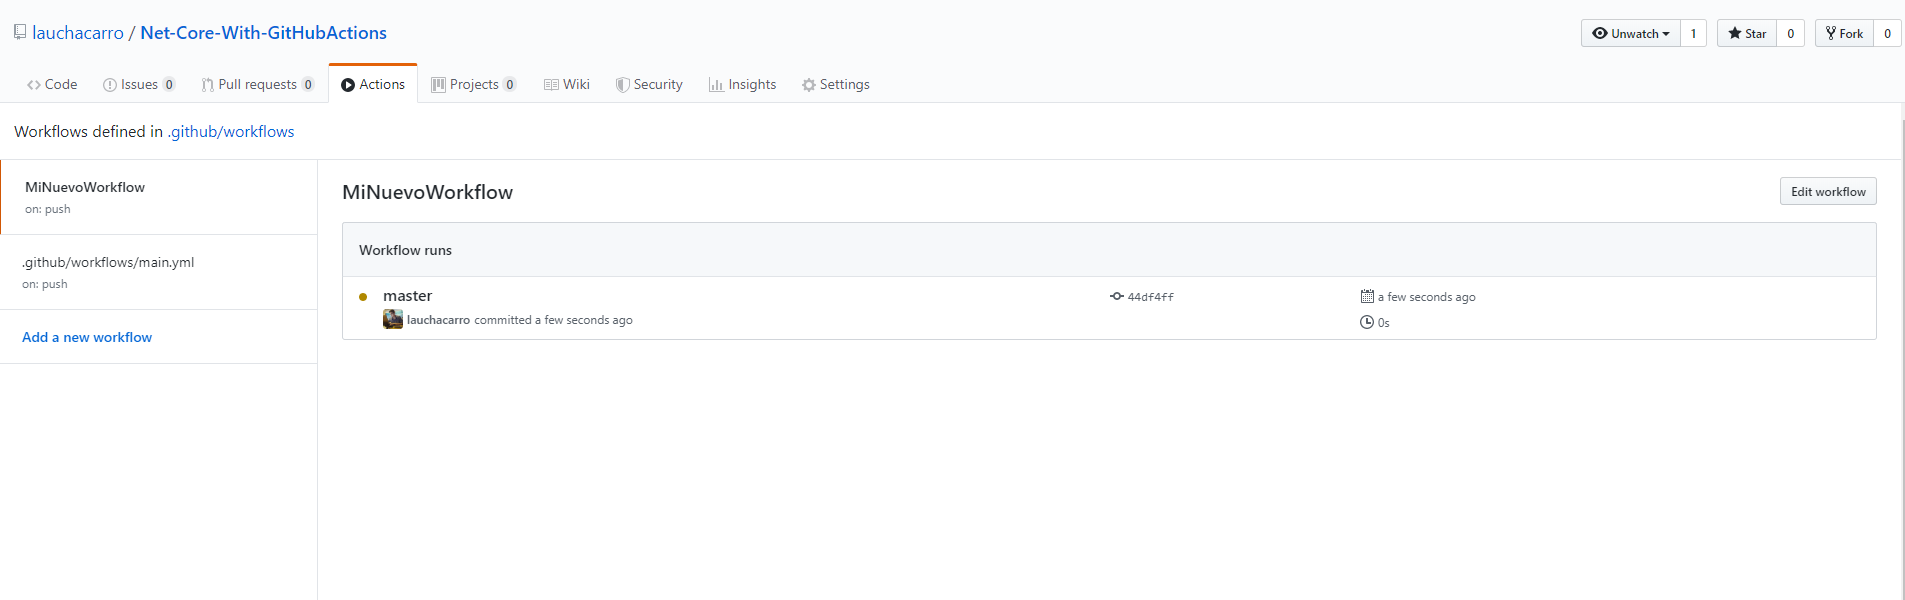Viewport: 1905px width, 600px height.
Task: Star the repository
Action: pyautogui.click(x=1747, y=33)
